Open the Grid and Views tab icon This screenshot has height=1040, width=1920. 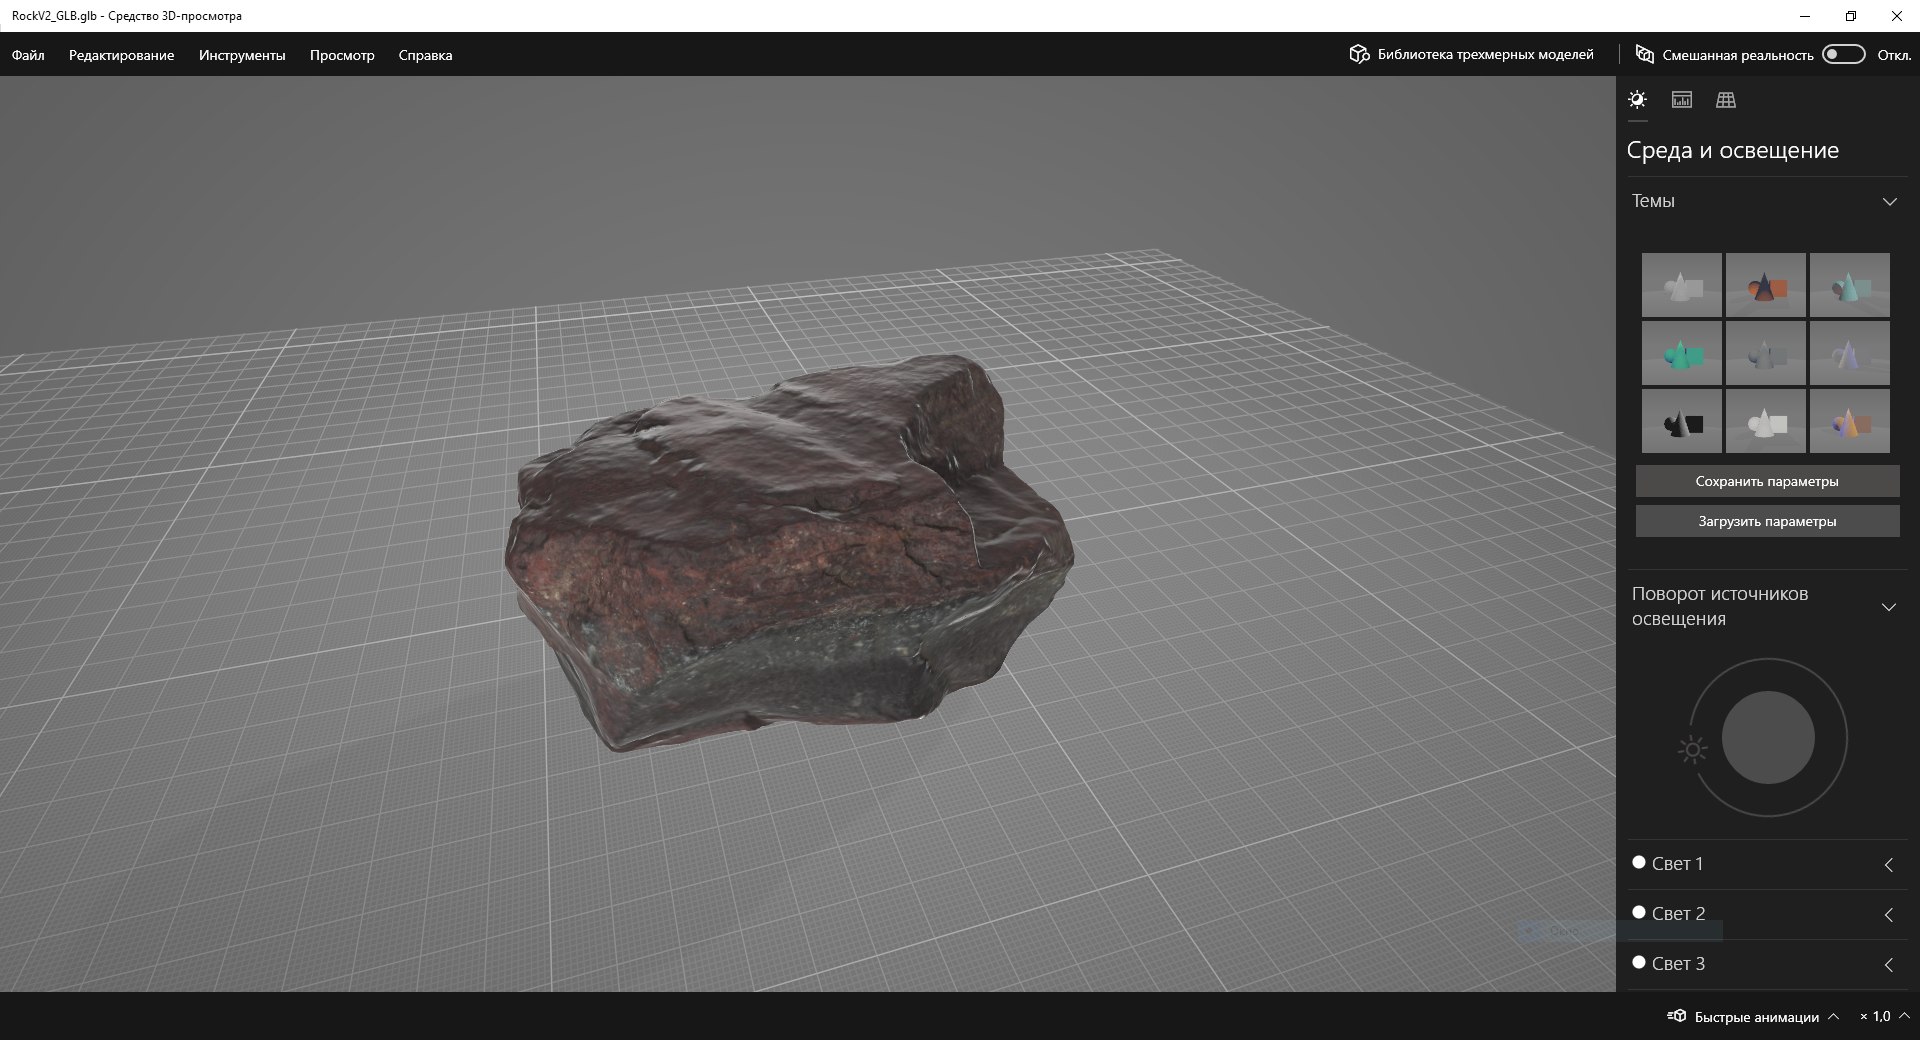1726,99
